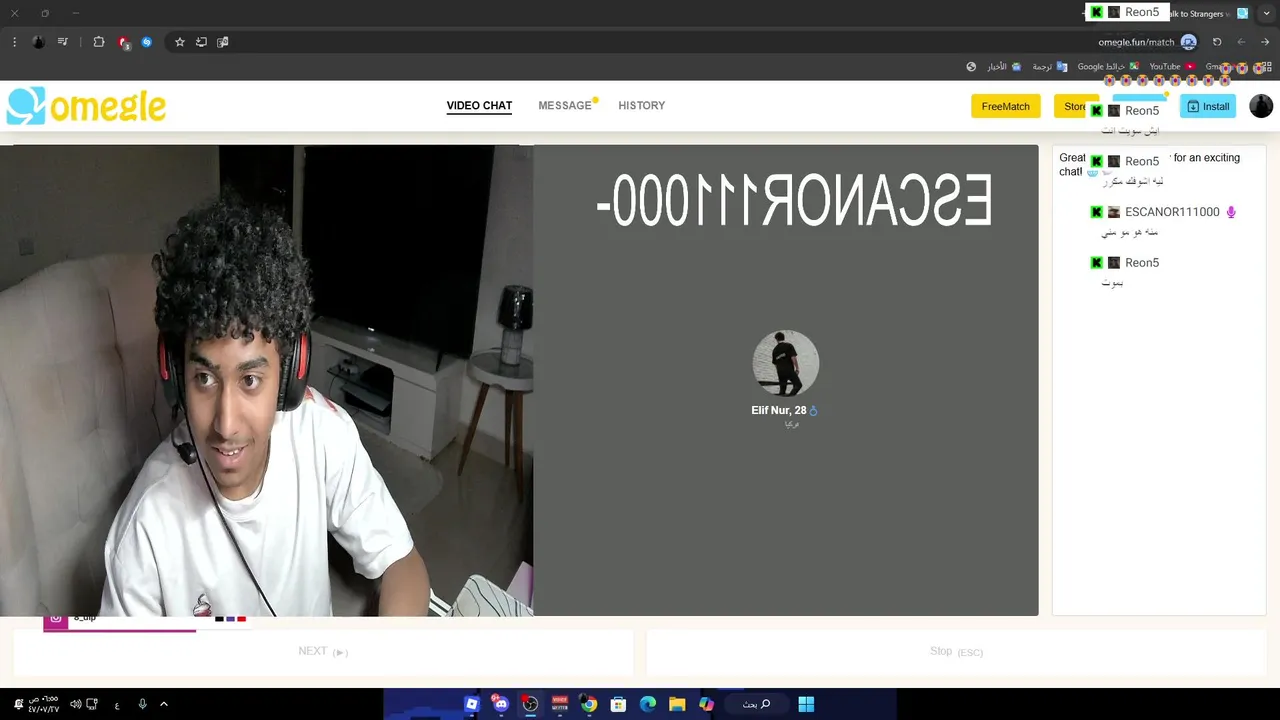Open the media control playlist icon

(63, 42)
